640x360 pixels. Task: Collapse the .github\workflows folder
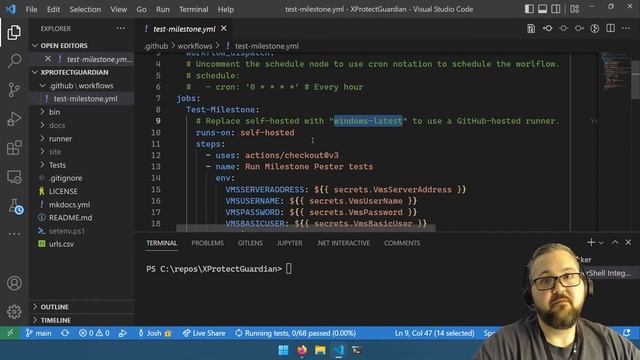coord(82,86)
